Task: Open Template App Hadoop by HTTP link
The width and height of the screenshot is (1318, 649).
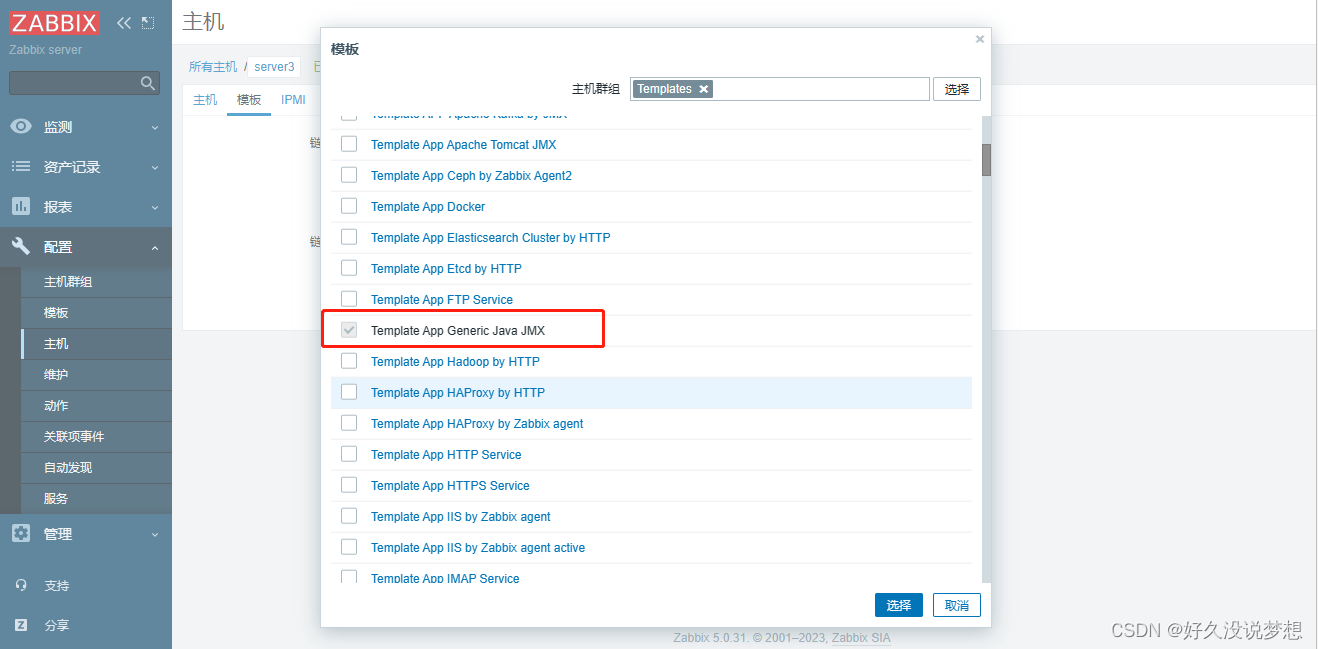Action: coord(455,362)
